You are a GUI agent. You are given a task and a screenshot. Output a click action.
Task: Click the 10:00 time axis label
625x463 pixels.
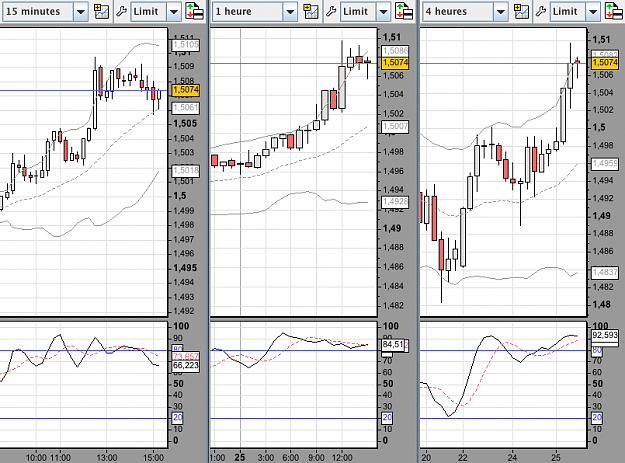click(36, 457)
